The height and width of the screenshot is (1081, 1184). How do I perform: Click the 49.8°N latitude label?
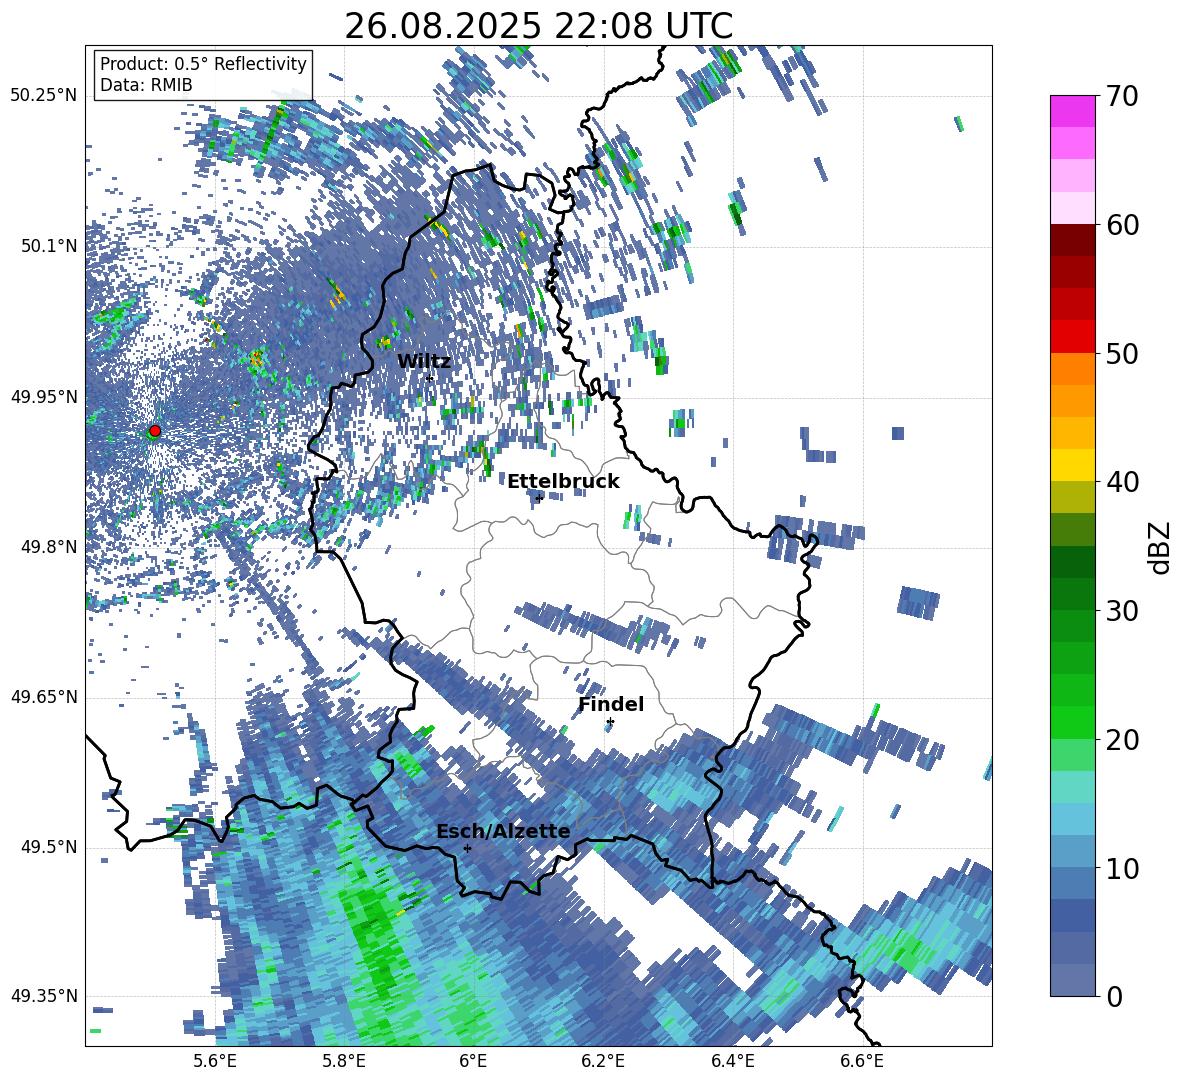pos(50,547)
